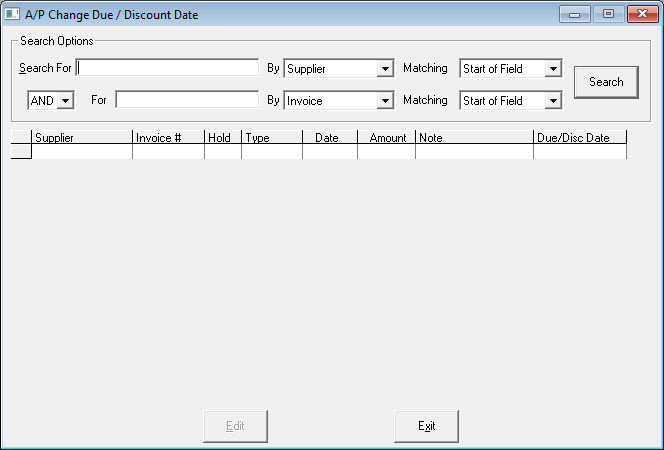Click the Due/Disc Date column header
Screen dimensions: 664x450
coord(580,138)
